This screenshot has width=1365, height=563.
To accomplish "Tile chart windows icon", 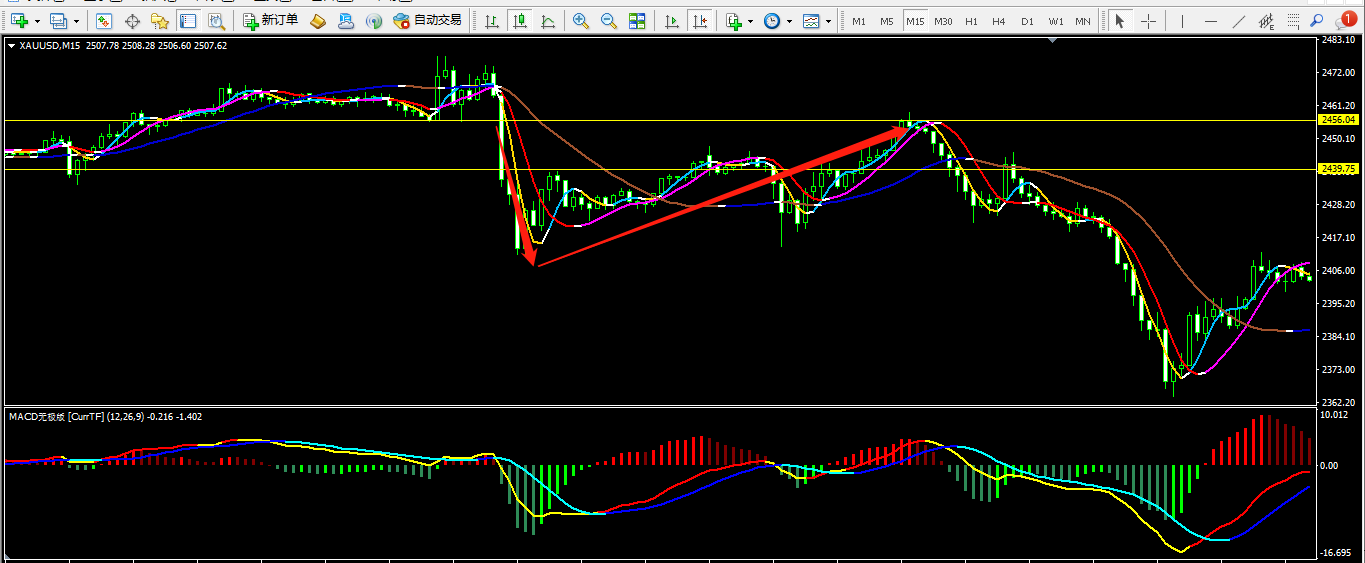I will point(637,21).
